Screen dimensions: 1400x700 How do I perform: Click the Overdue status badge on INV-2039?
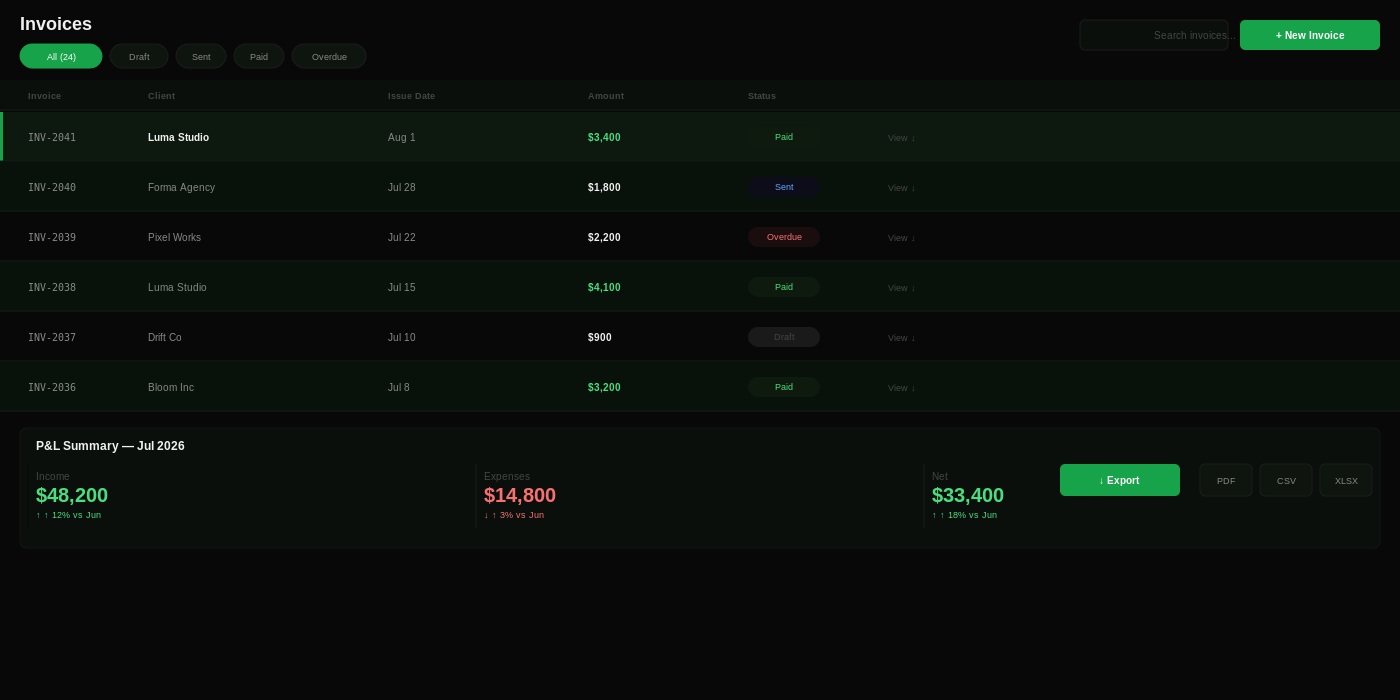click(784, 237)
